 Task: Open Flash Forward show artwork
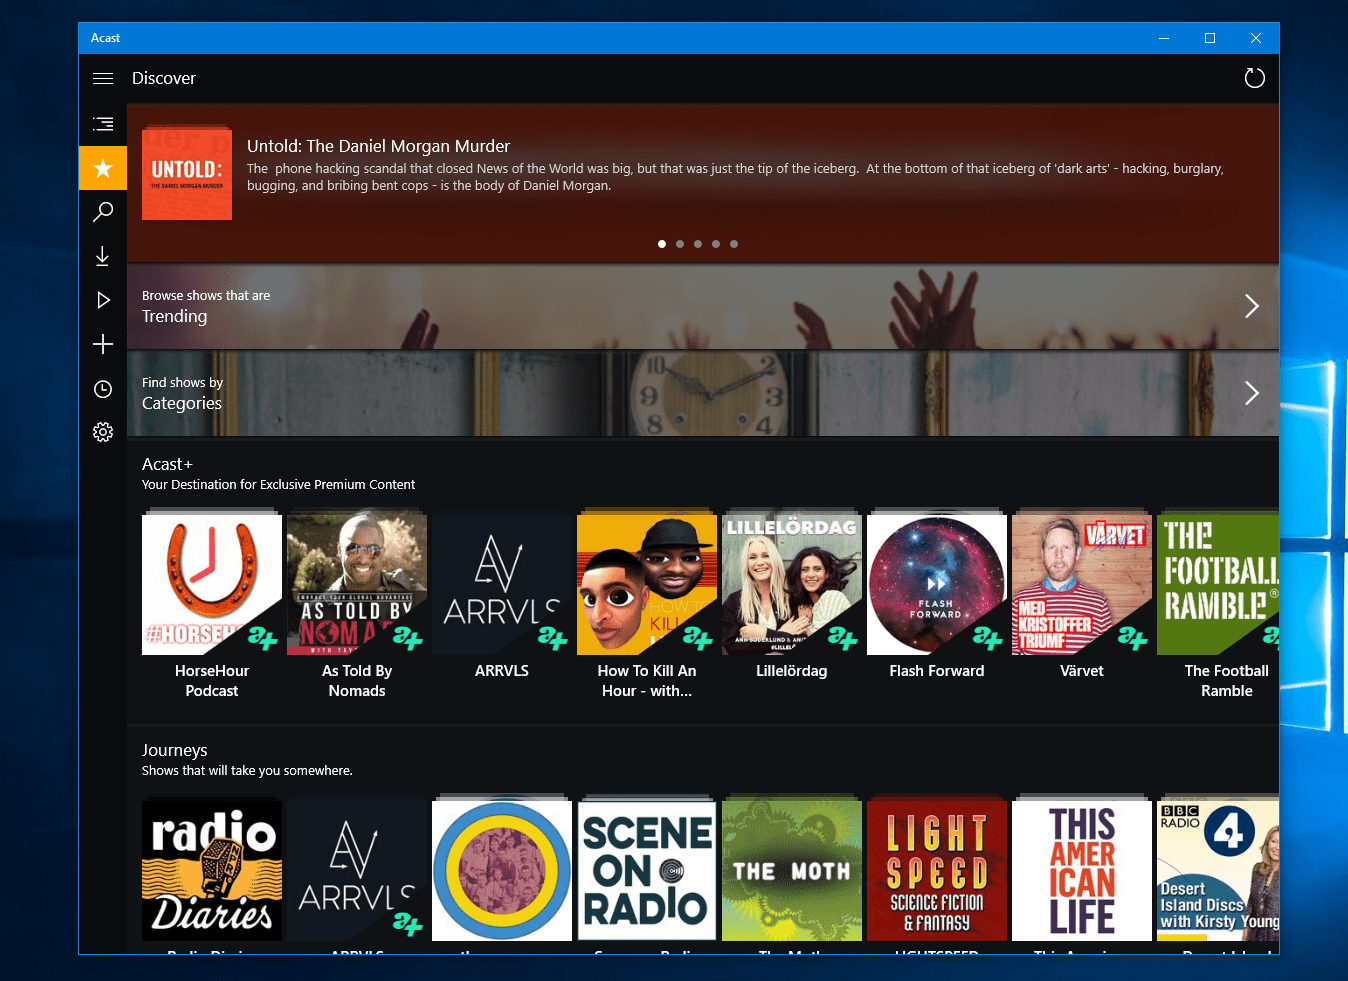937,585
